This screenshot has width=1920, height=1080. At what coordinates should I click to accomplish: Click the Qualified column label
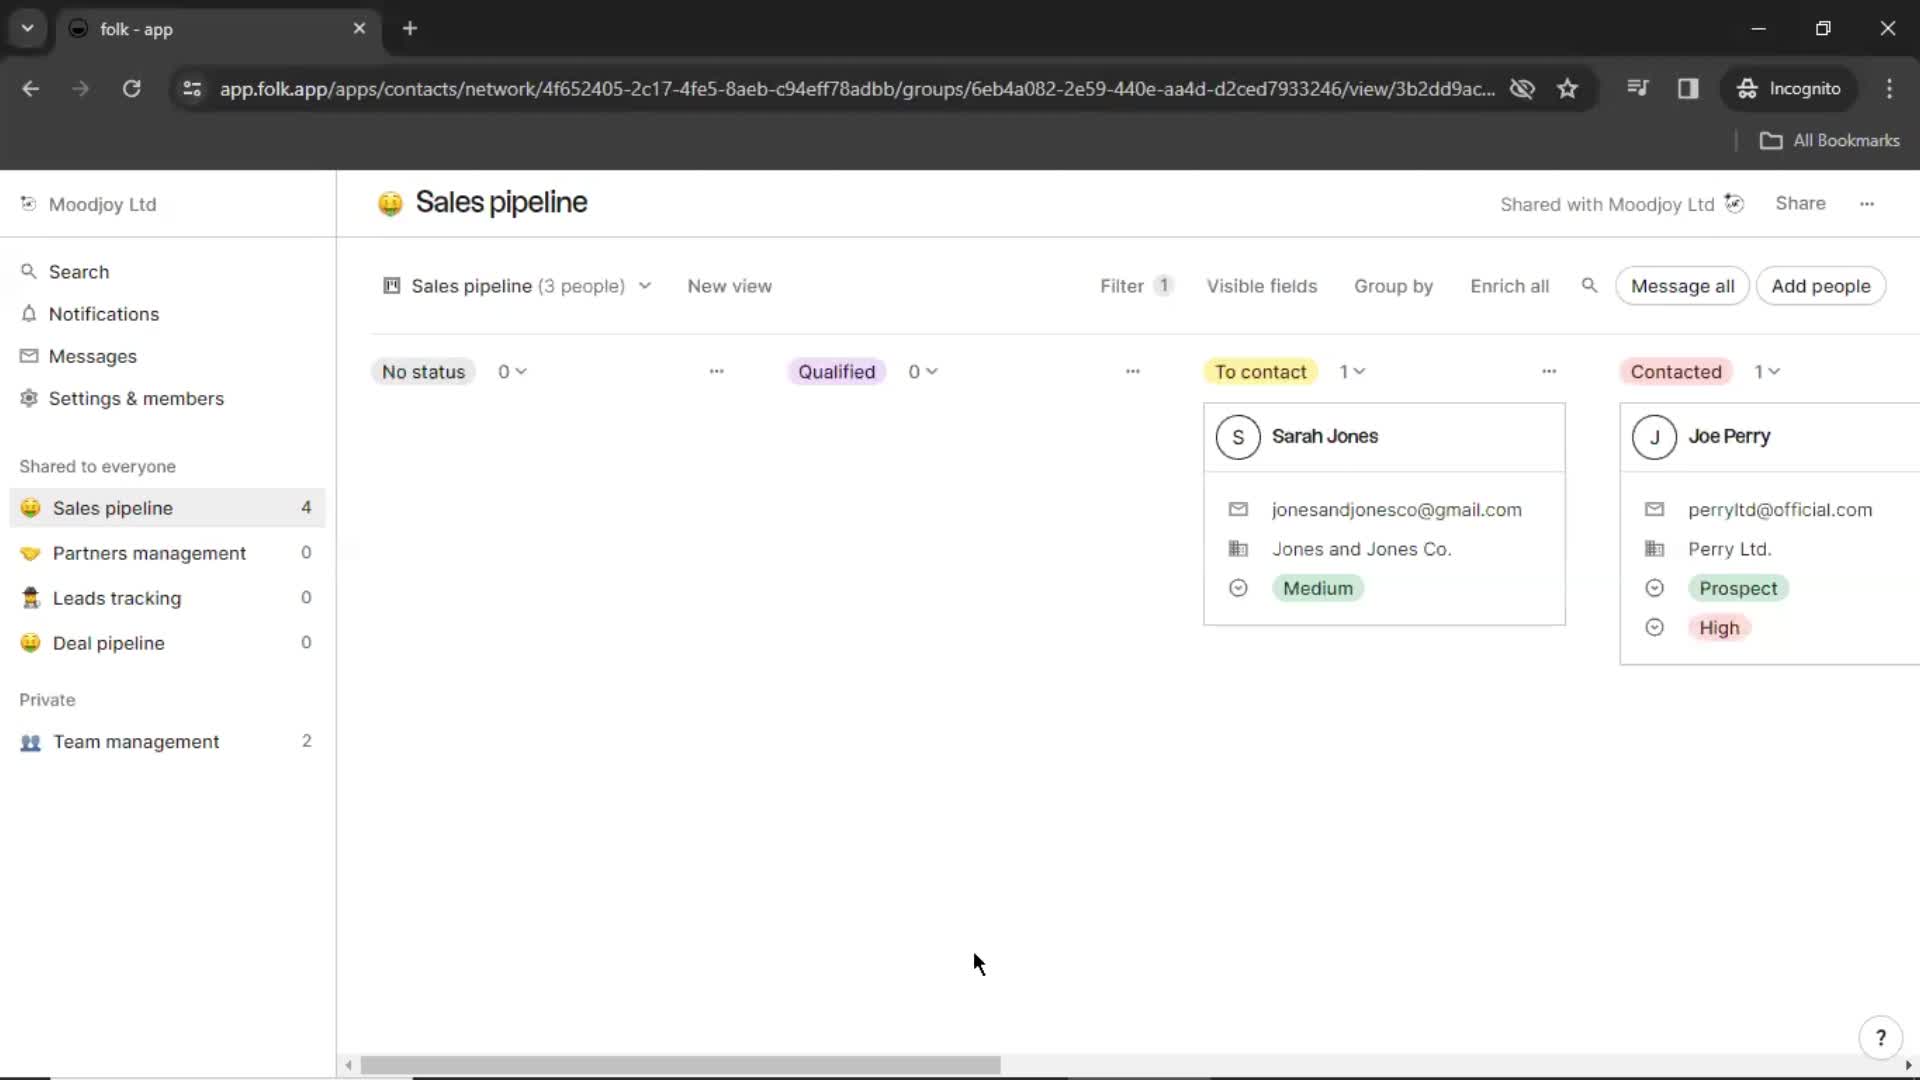(836, 372)
